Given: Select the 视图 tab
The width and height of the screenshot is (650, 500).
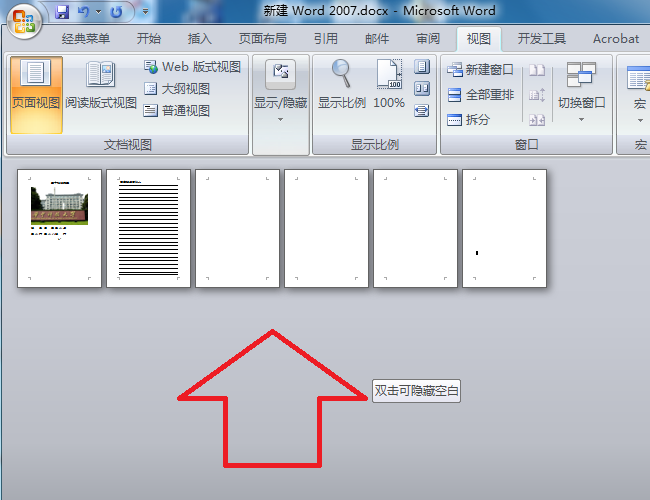Looking at the screenshot, I should (479, 39).
